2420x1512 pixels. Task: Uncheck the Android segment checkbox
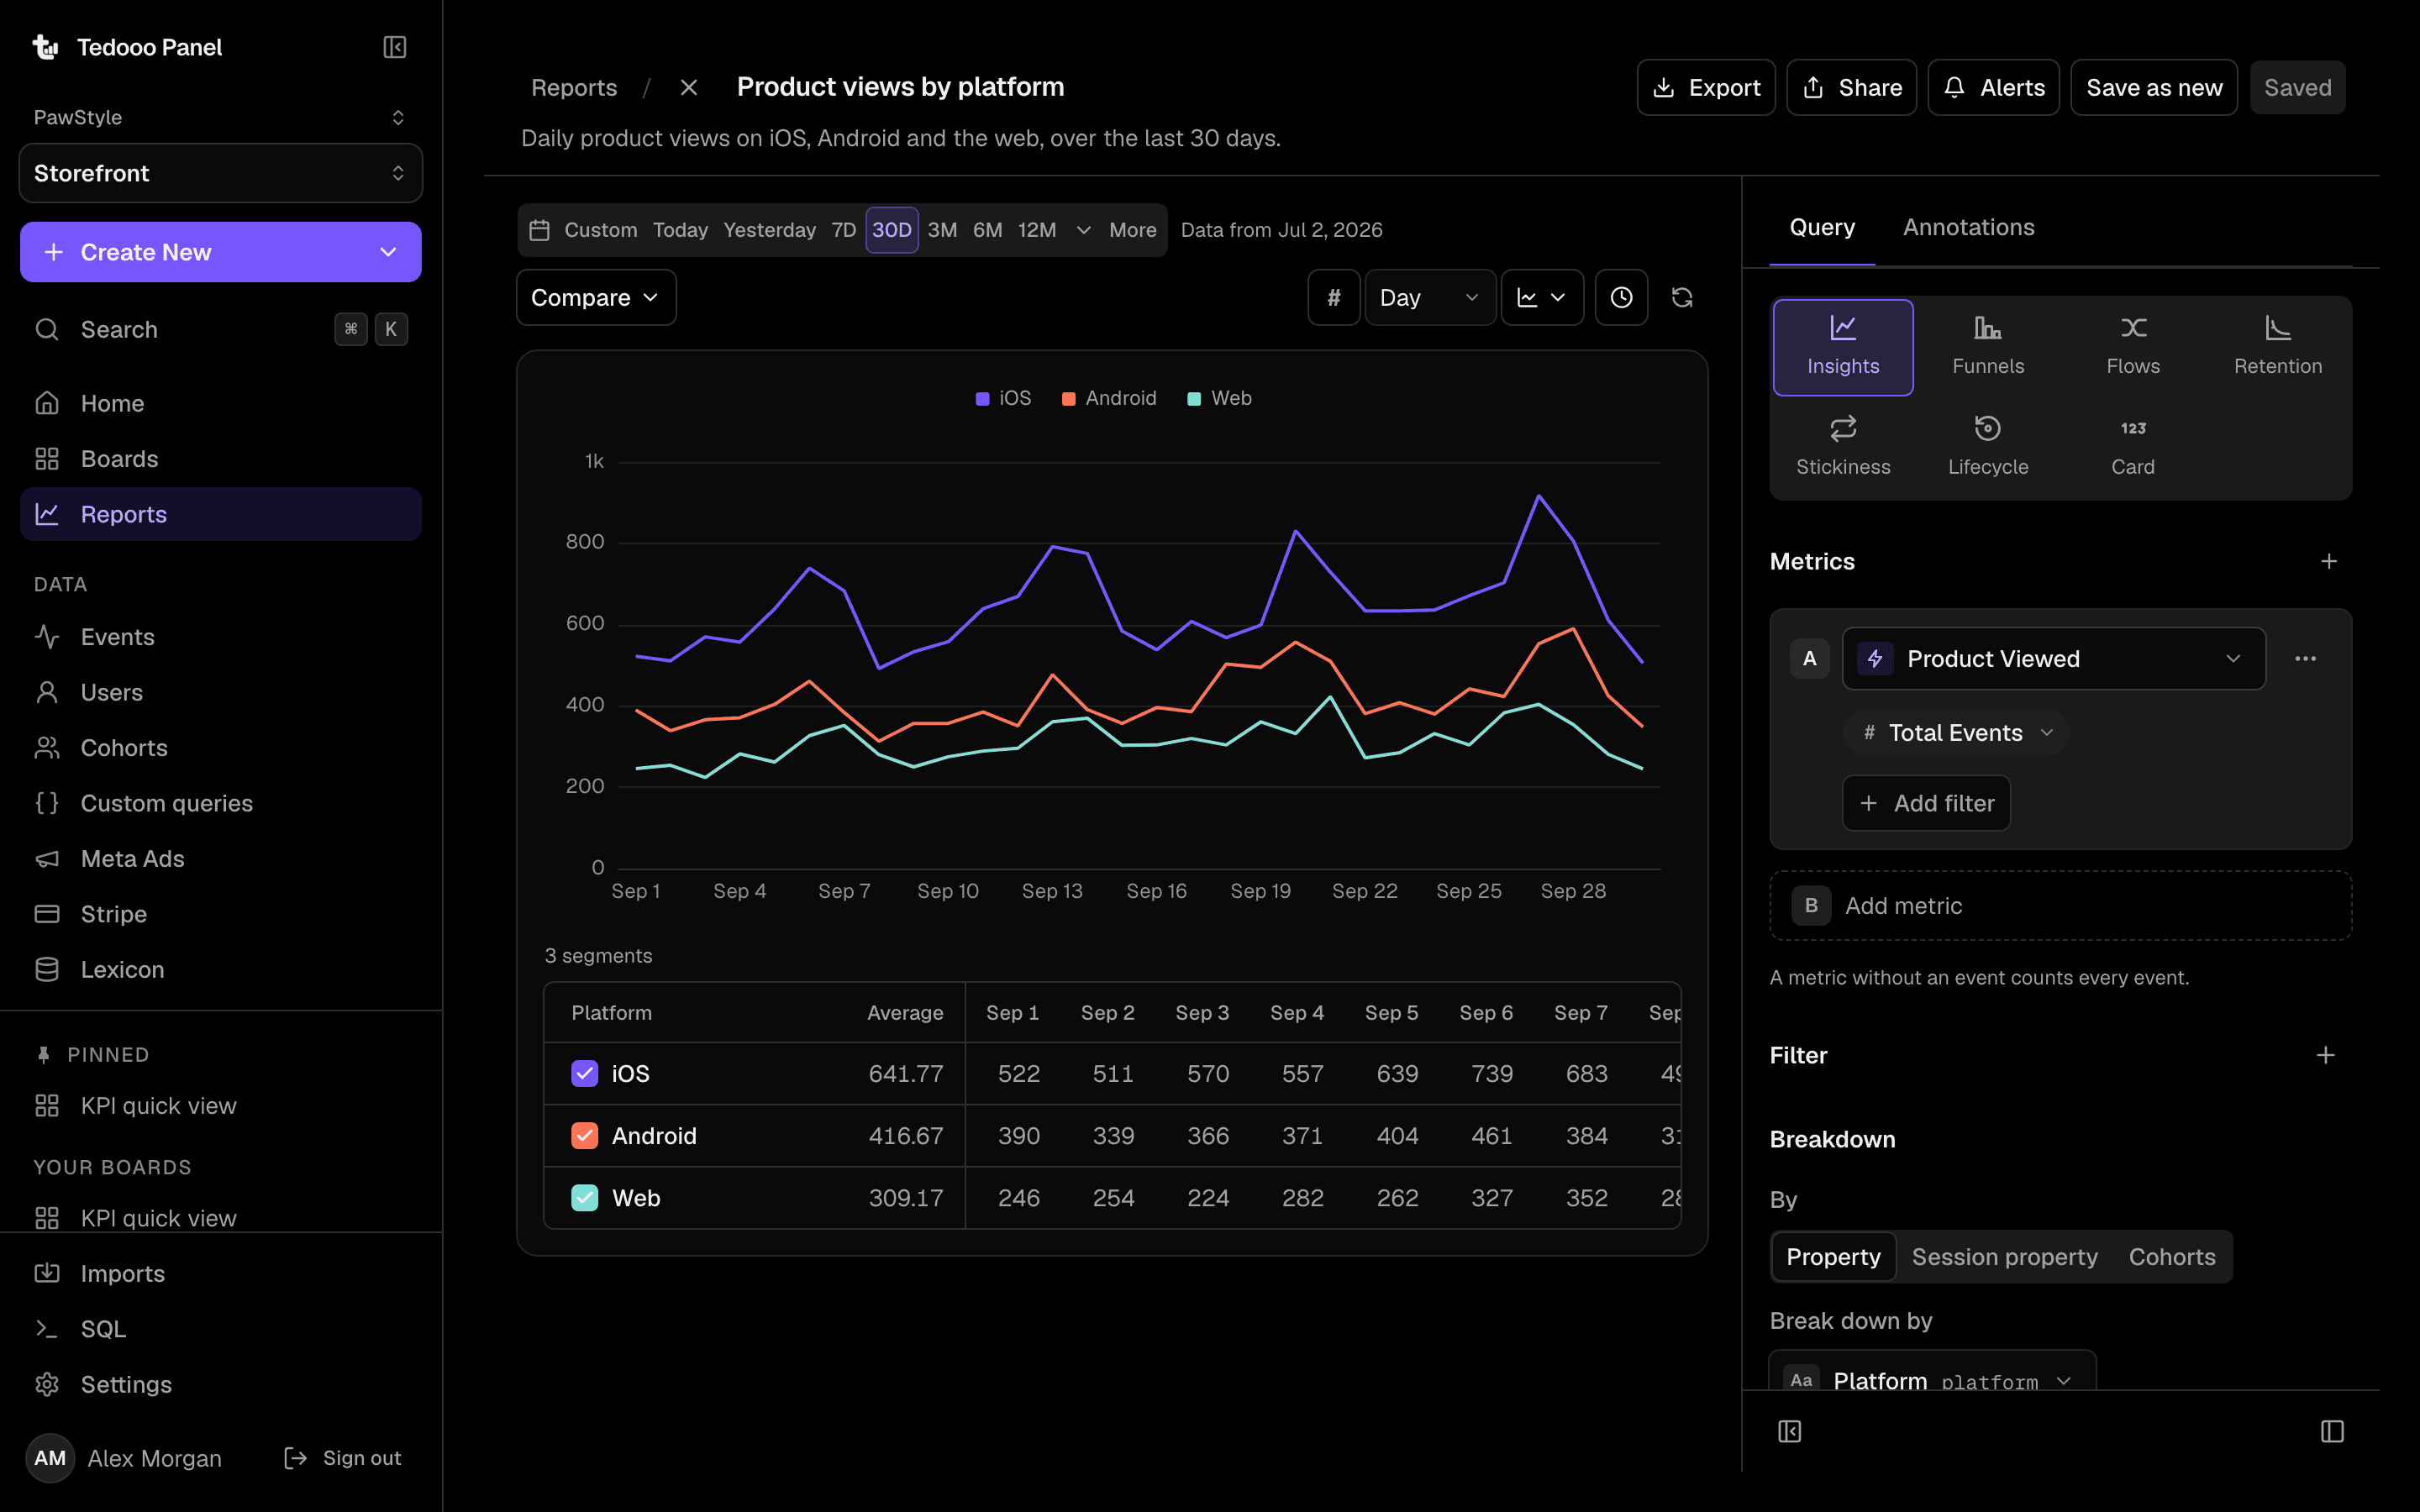tap(584, 1135)
